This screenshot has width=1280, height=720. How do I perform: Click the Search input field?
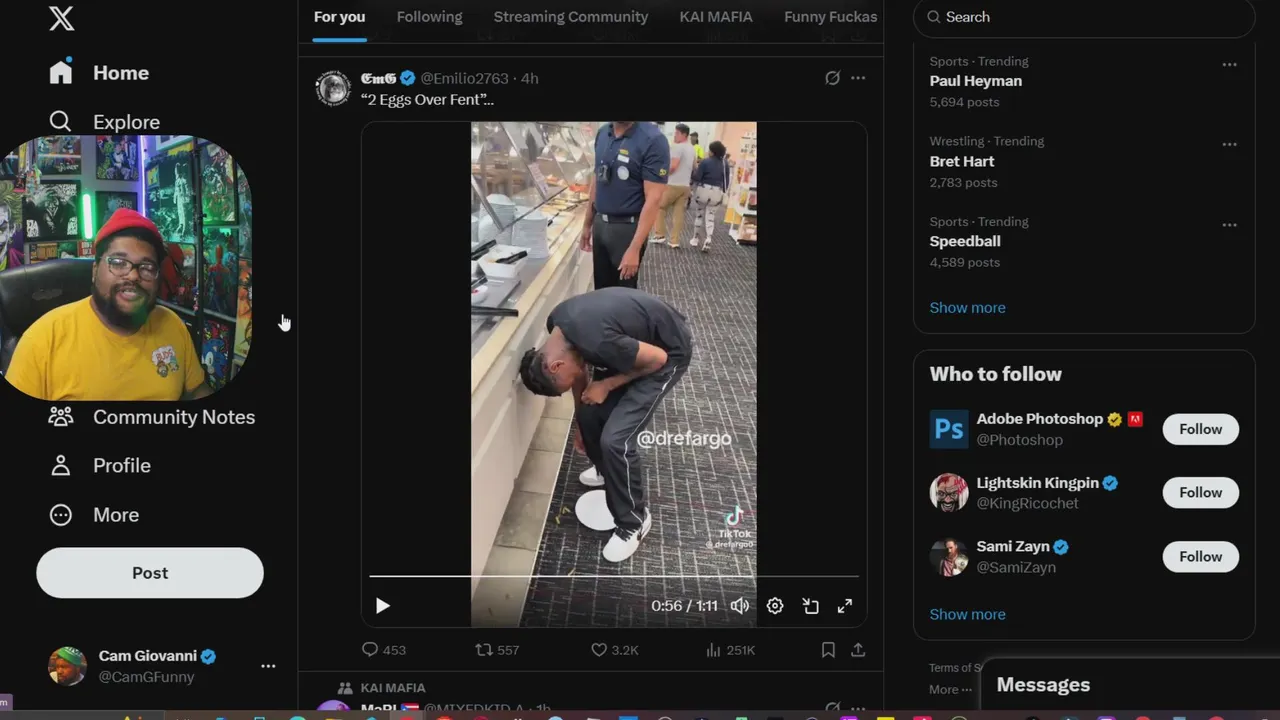click(x=1090, y=17)
